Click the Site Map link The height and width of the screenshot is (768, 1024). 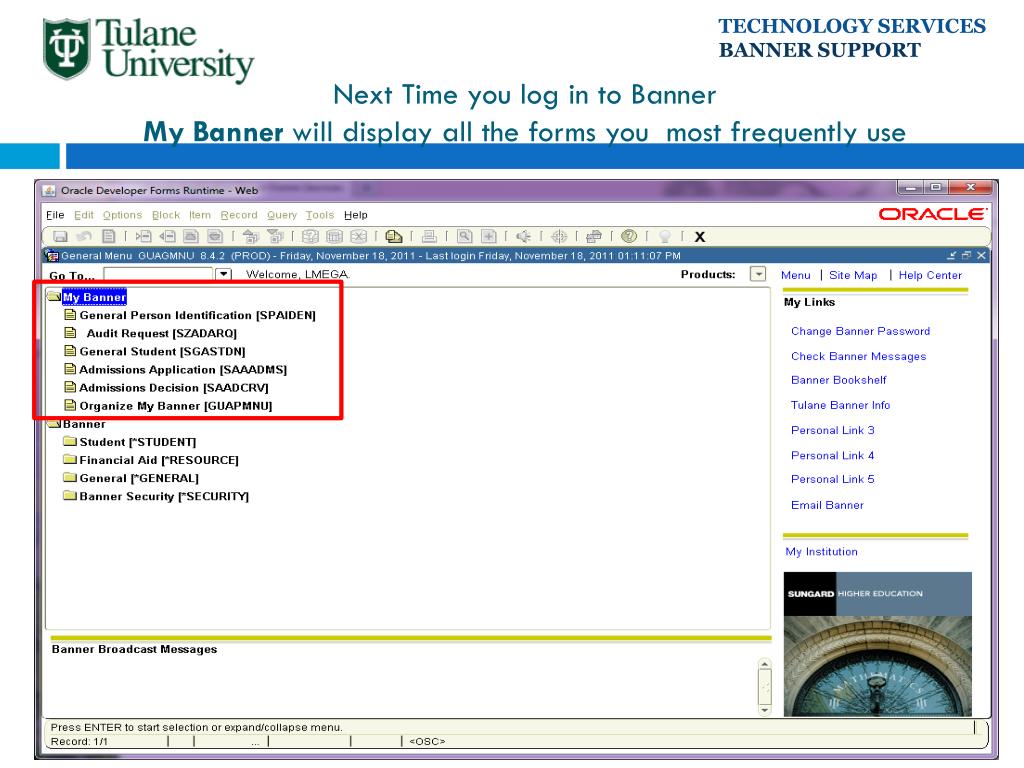click(x=853, y=276)
